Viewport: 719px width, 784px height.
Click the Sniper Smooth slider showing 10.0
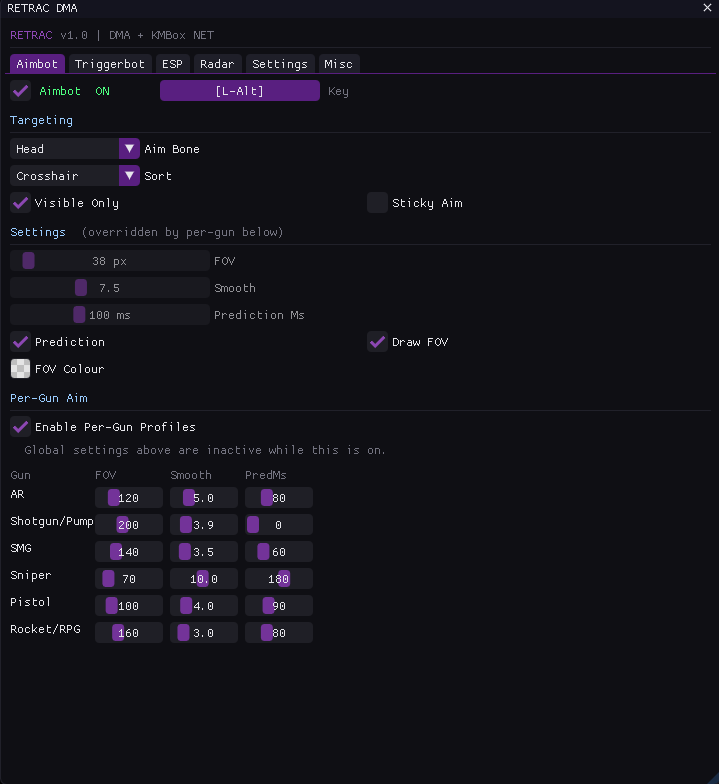(204, 579)
